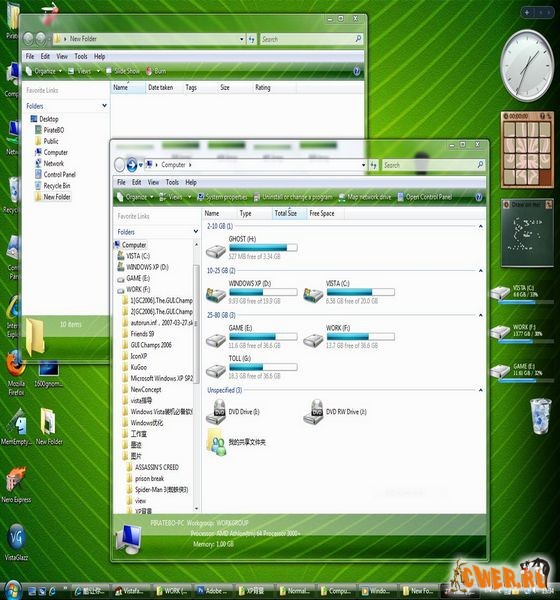Image resolution: width=560 pixels, height=600 pixels.
Task: Open the VistaGlazz desktop icon
Action: 16,542
